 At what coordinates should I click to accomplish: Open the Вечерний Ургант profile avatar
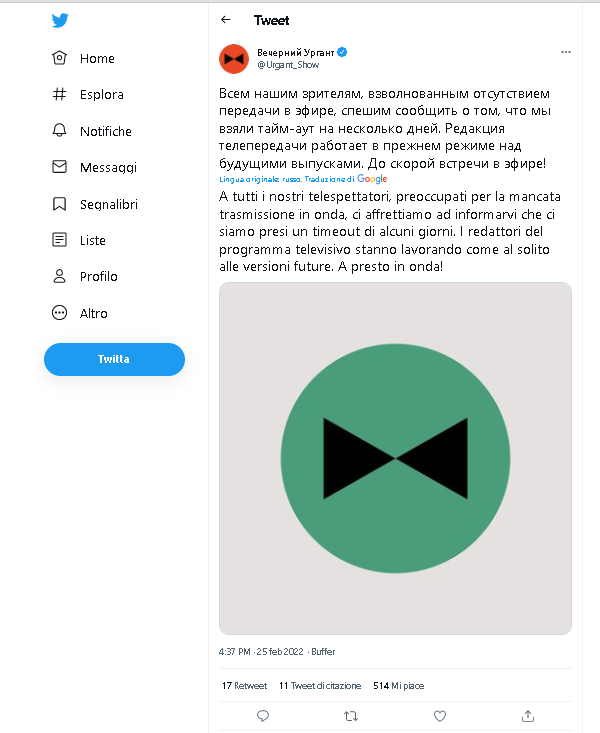[234, 59]
